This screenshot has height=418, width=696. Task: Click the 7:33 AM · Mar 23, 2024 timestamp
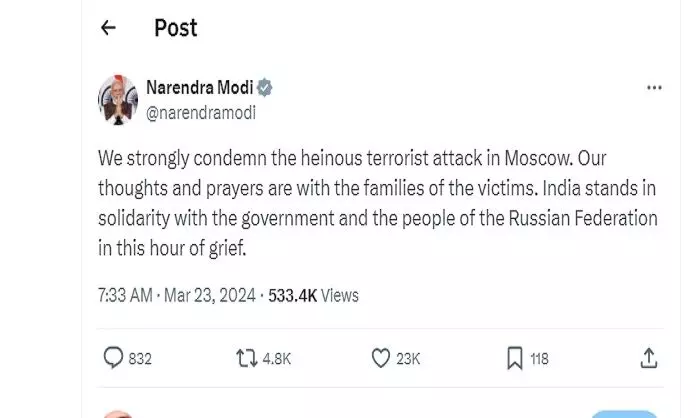(x=176, y=295)
